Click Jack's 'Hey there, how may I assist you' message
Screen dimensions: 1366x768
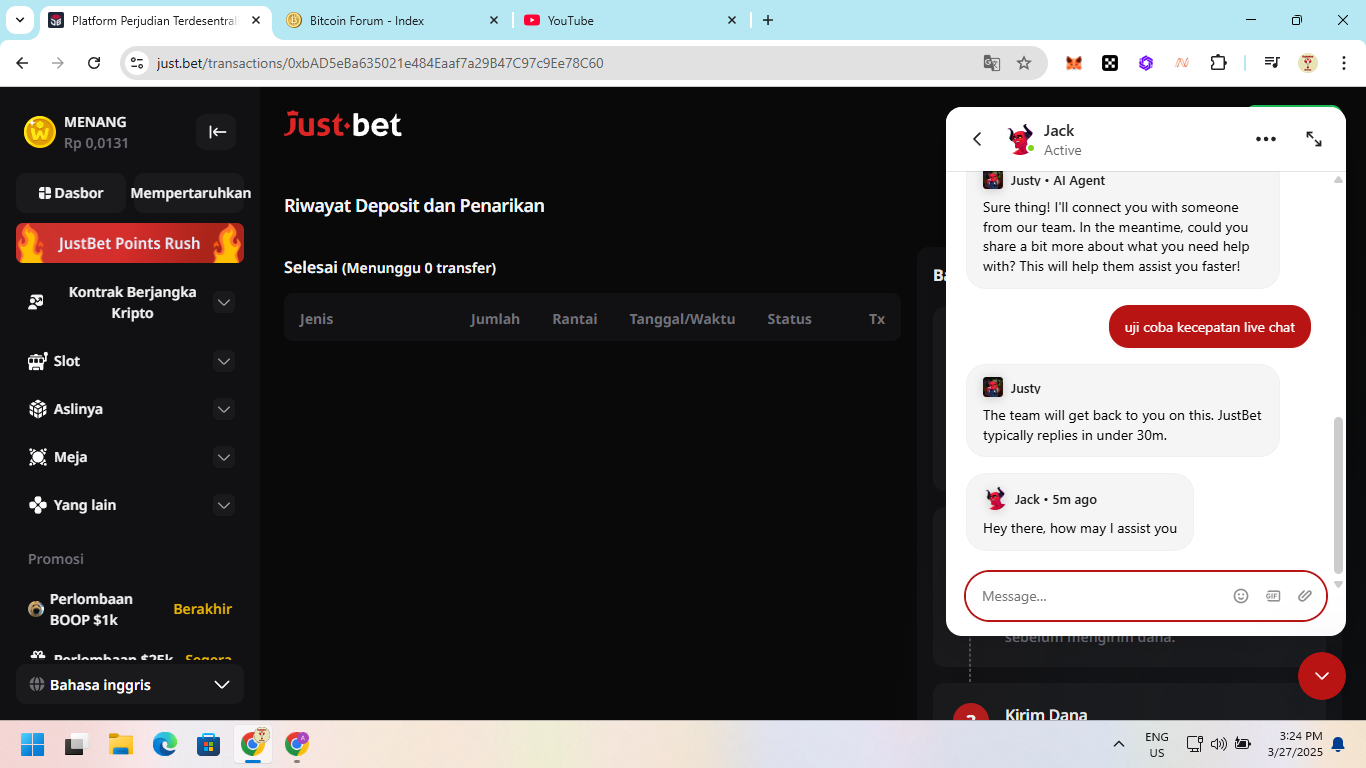click(x=1080, y=528)
